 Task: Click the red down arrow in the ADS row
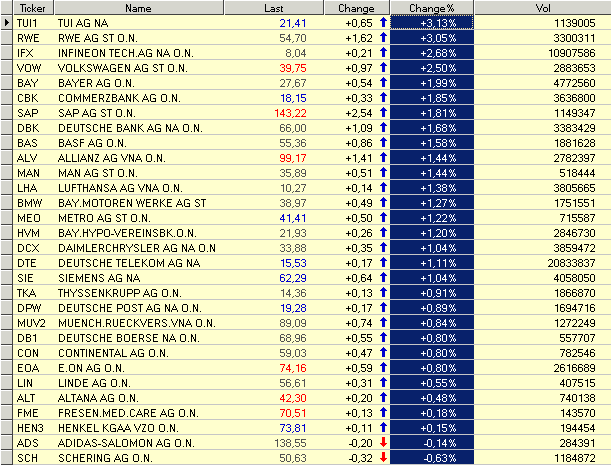click(383, 442)
